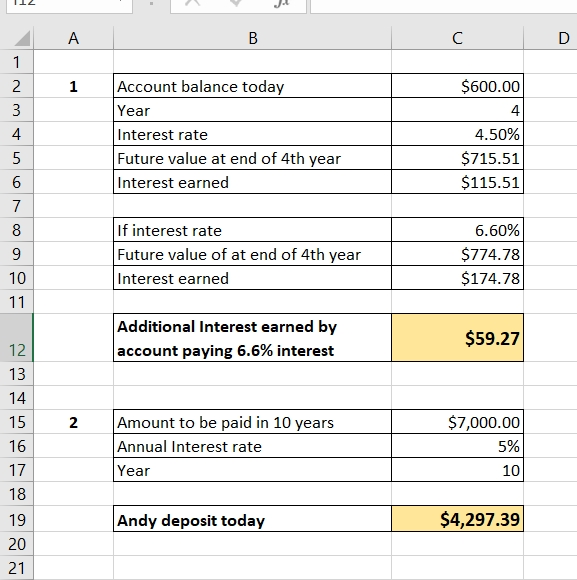Click 'Future value of at end of 4th year'
577x580 pixels.
pyautogui.click(x=252, y=254)
